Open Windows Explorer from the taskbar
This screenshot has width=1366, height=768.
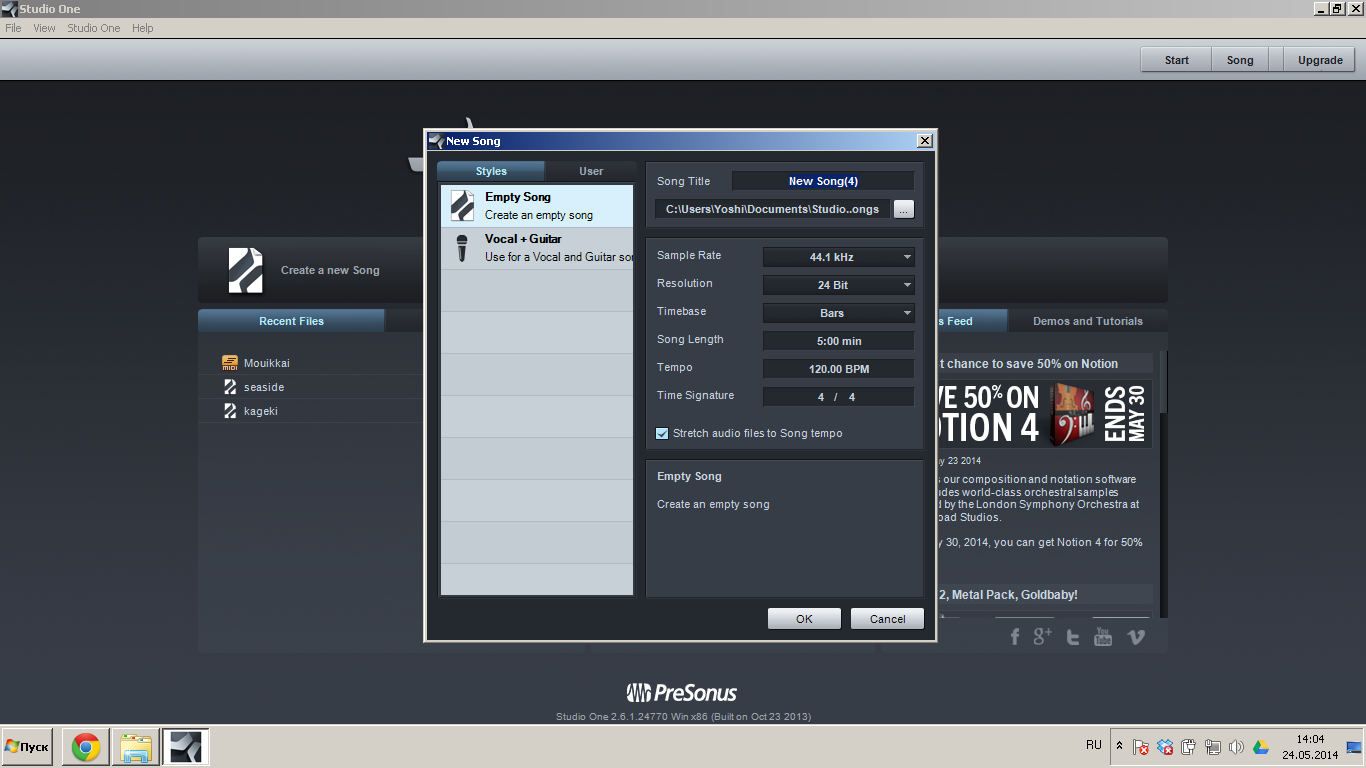(x=136, y=747)
